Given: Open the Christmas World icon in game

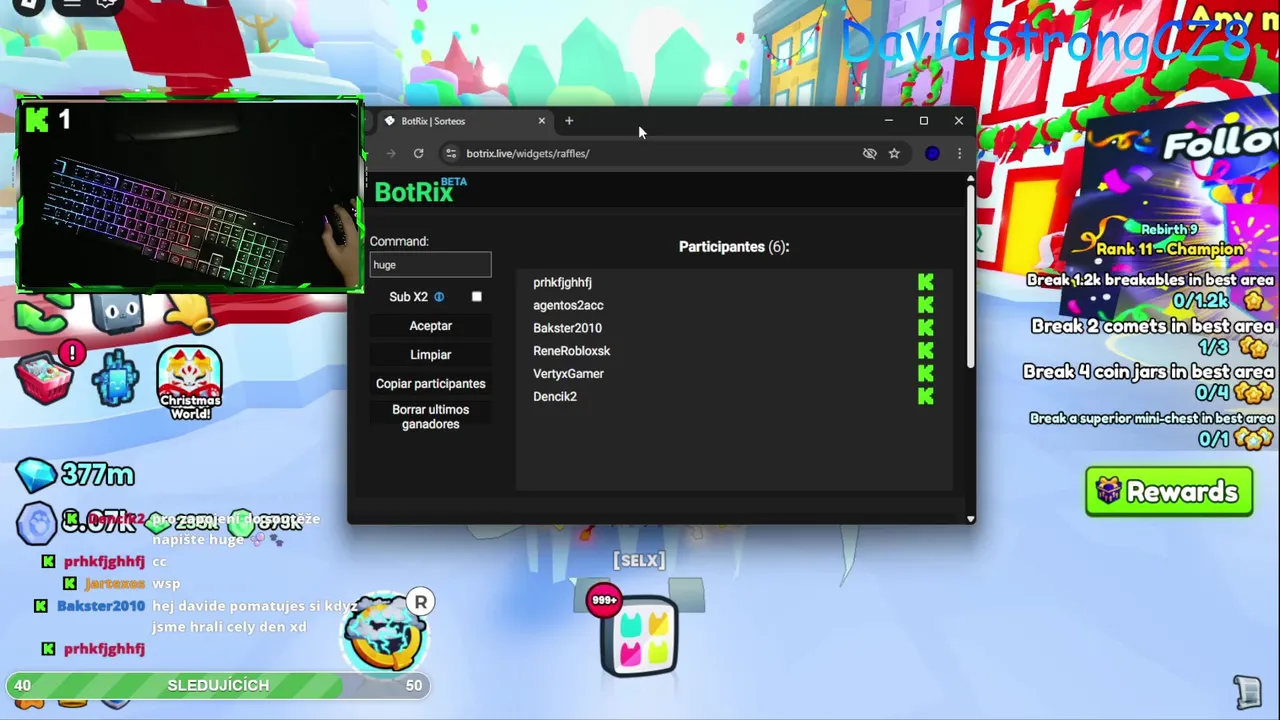Looking at the screenshot, I should pos(190,383).
